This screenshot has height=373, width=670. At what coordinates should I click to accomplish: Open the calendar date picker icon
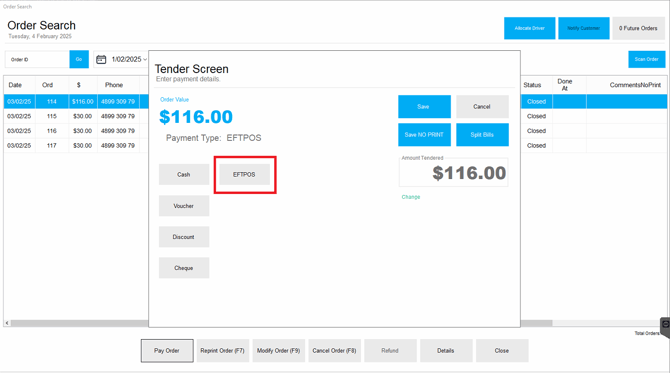coord(101,59)
